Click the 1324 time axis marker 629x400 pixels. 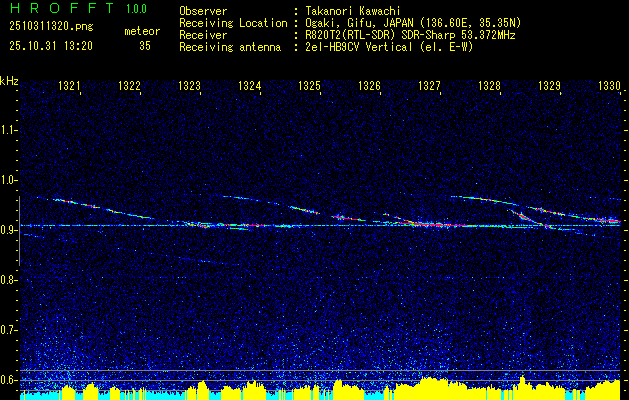tap(250, 85)
